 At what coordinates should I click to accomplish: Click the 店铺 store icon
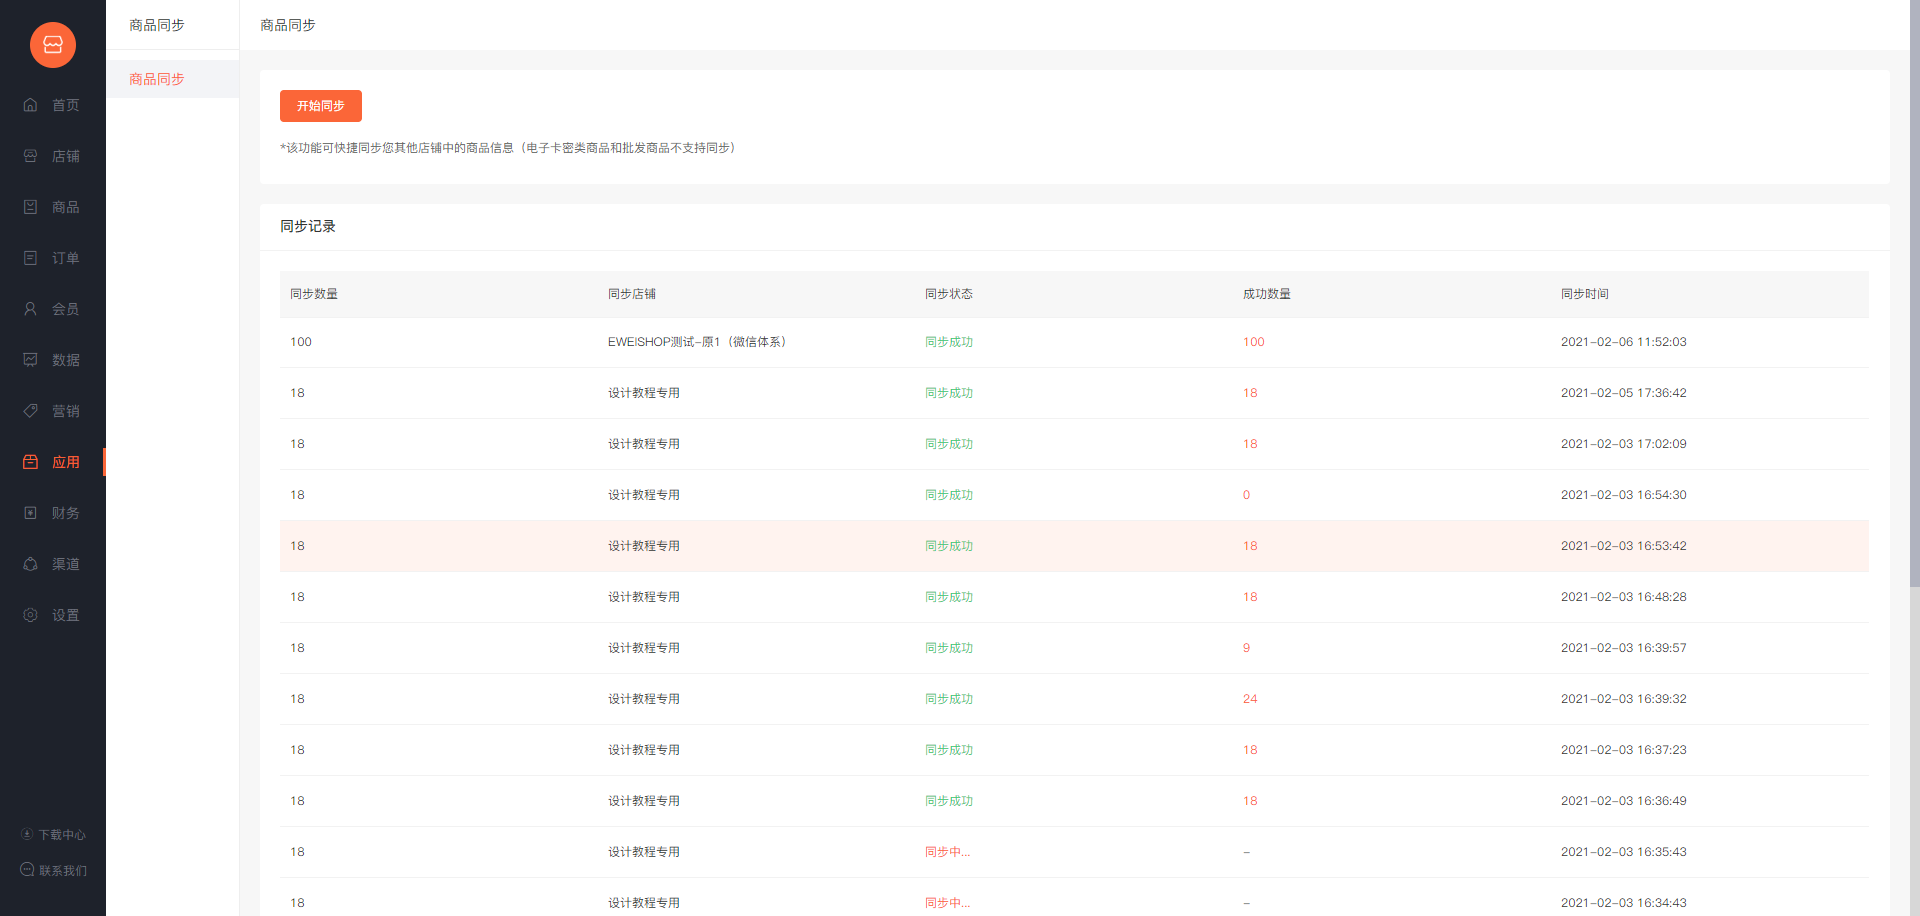pos(30,156)
